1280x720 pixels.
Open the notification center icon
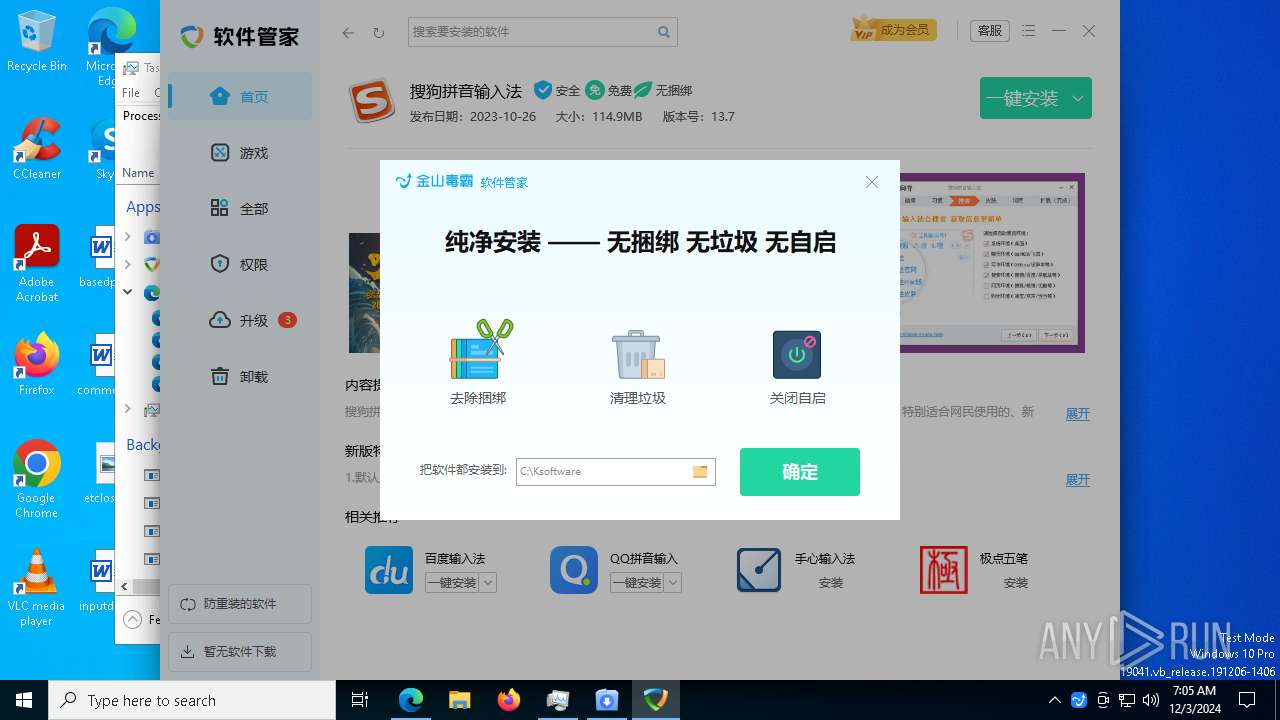coord(1247,700)
